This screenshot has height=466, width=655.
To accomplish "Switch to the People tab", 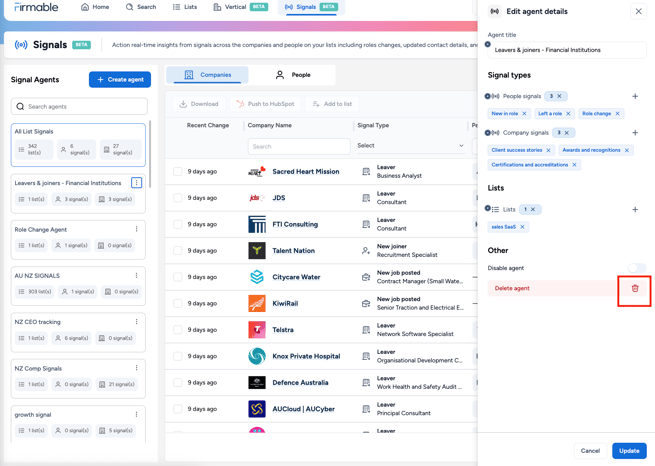I will (292, 75).
